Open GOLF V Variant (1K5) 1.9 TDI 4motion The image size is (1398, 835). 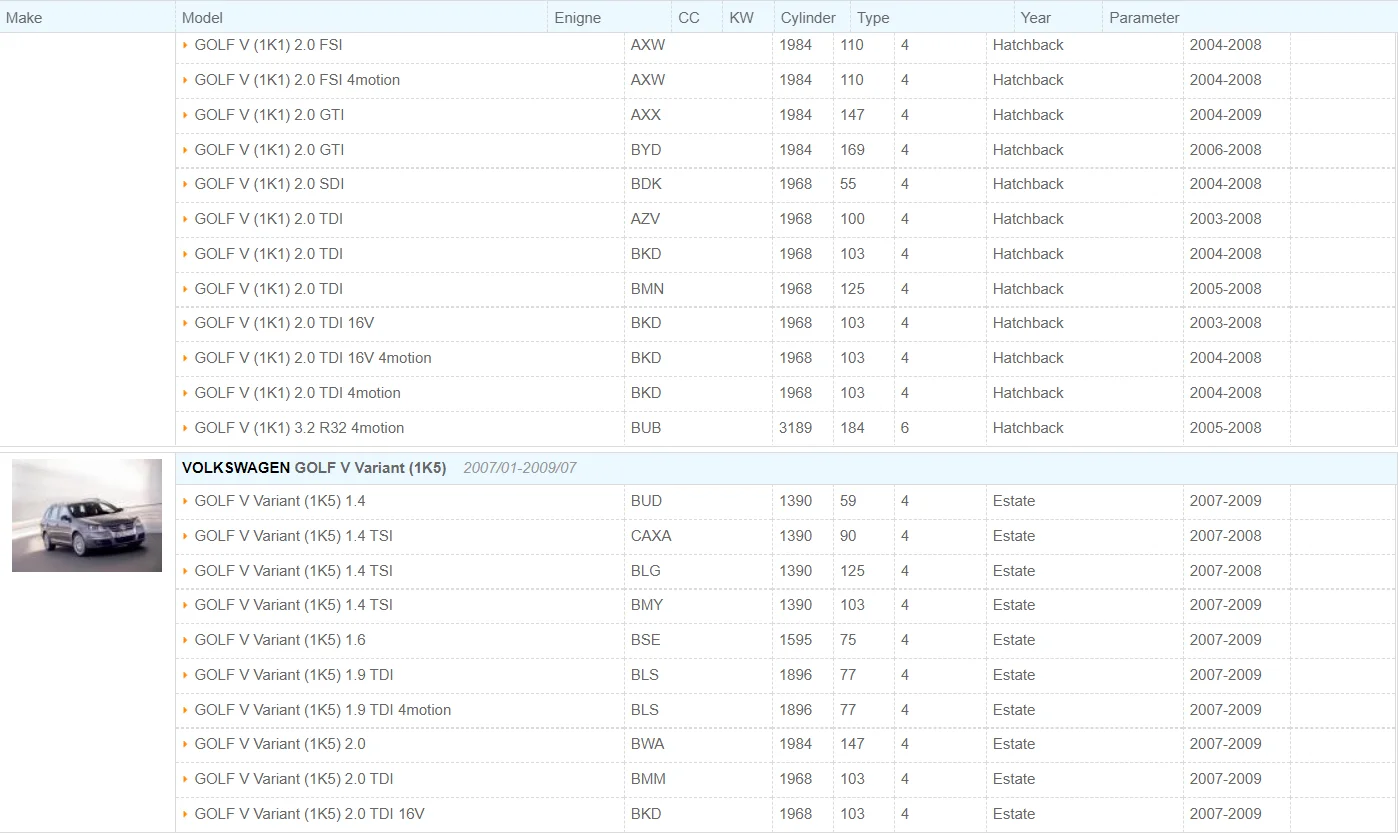(323, 710)
